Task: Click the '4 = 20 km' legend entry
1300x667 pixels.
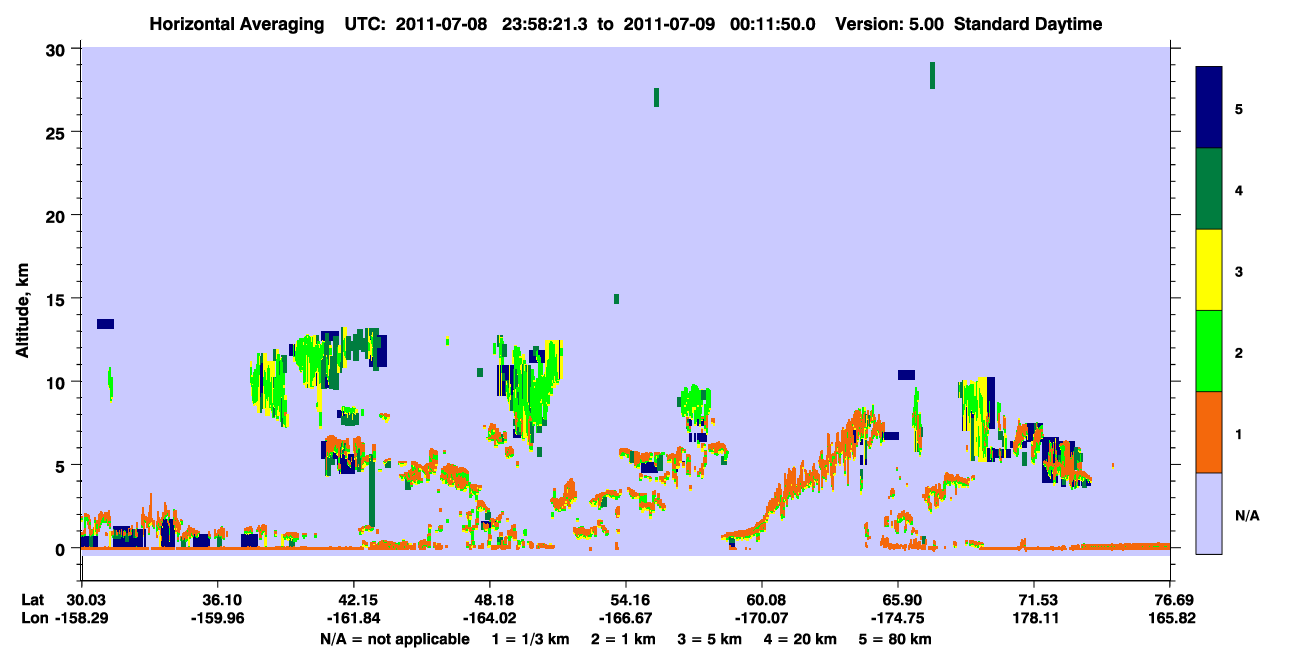Action: [802, 639]
